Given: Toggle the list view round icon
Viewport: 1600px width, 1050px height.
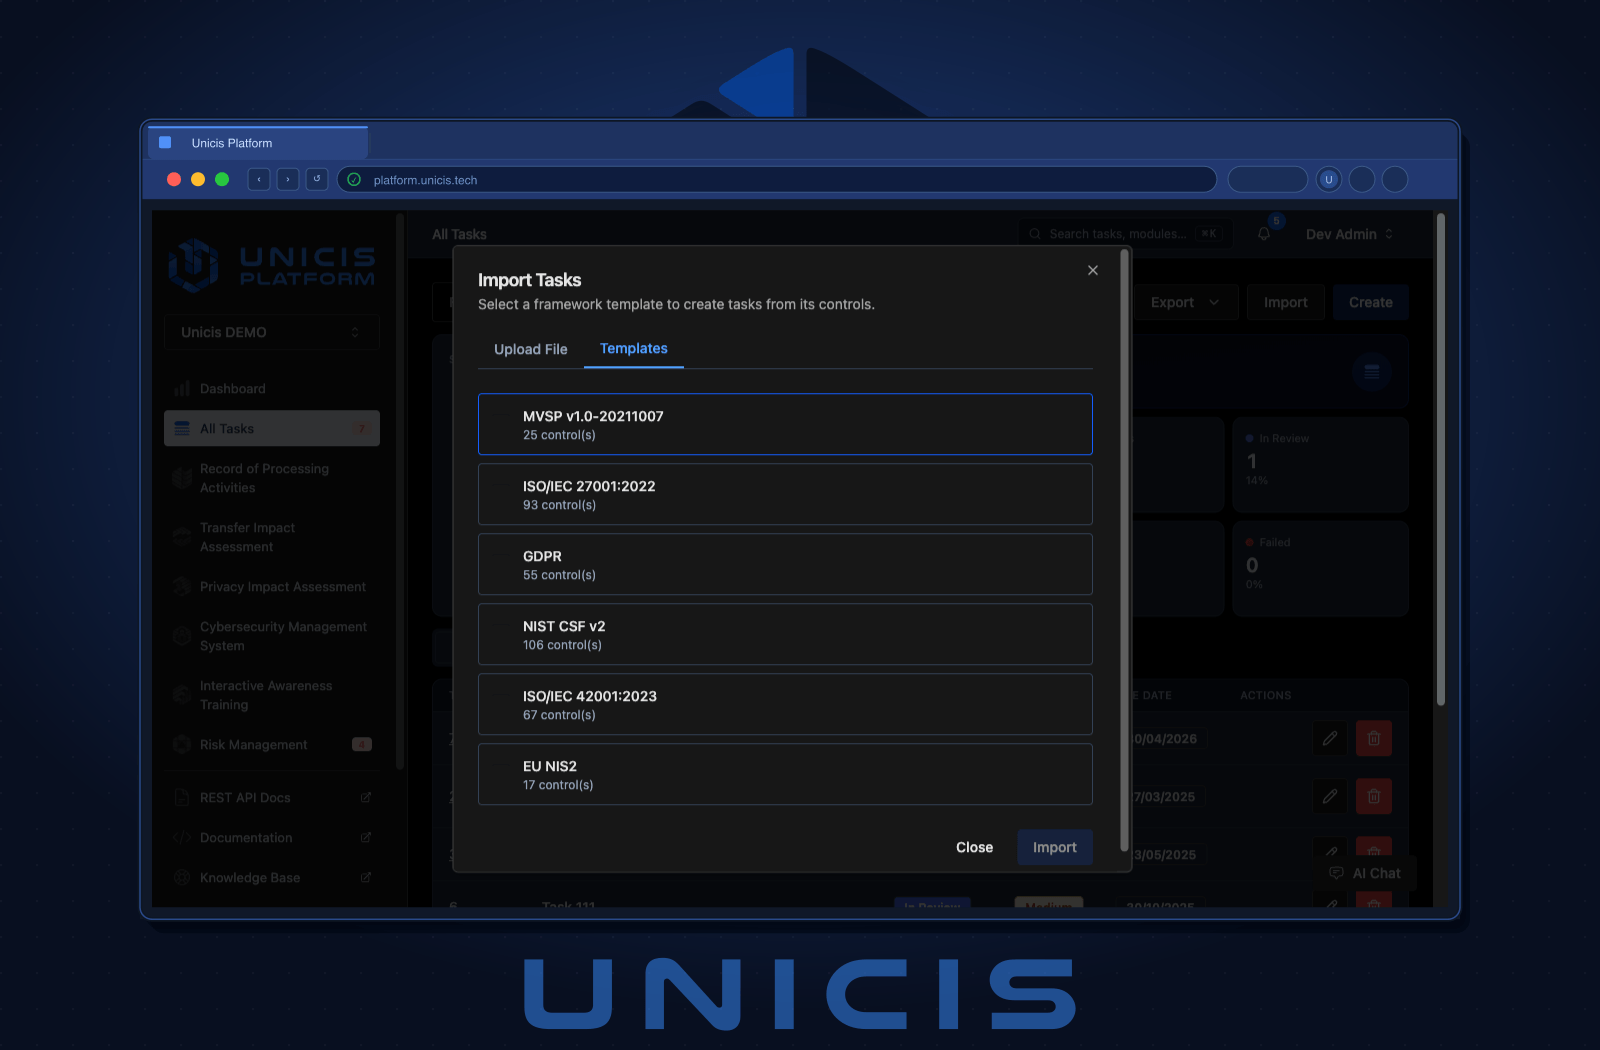Looking at the screenshot, I should coord(1372,372).
